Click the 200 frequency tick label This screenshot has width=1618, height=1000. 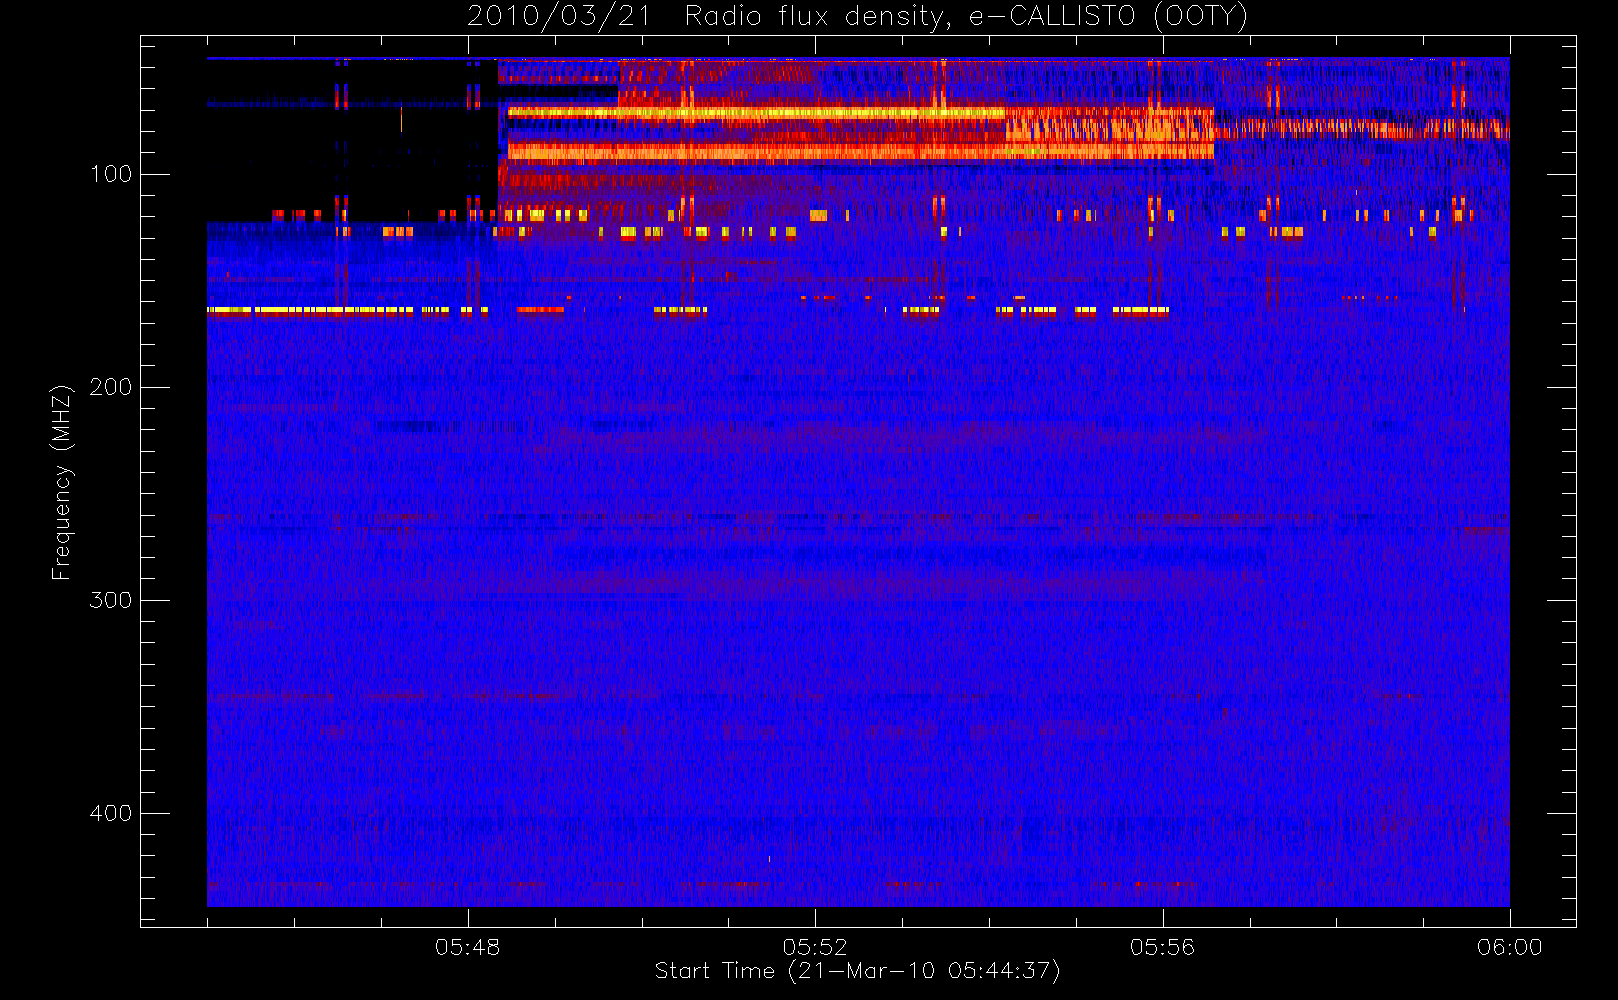click(x=111, y=387)
